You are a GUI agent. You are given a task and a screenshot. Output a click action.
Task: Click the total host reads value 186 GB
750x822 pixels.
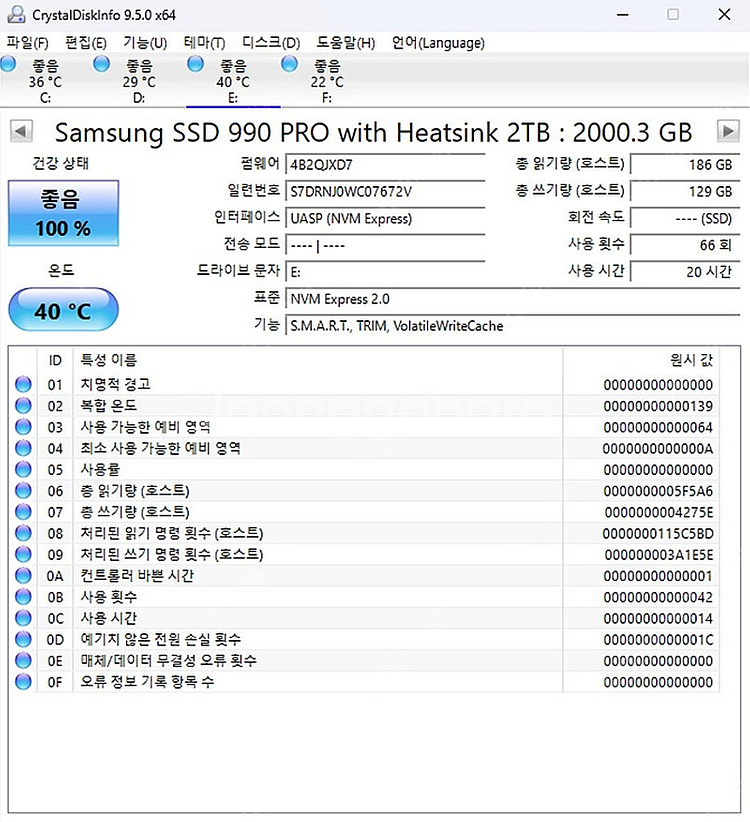pos(685,165)
